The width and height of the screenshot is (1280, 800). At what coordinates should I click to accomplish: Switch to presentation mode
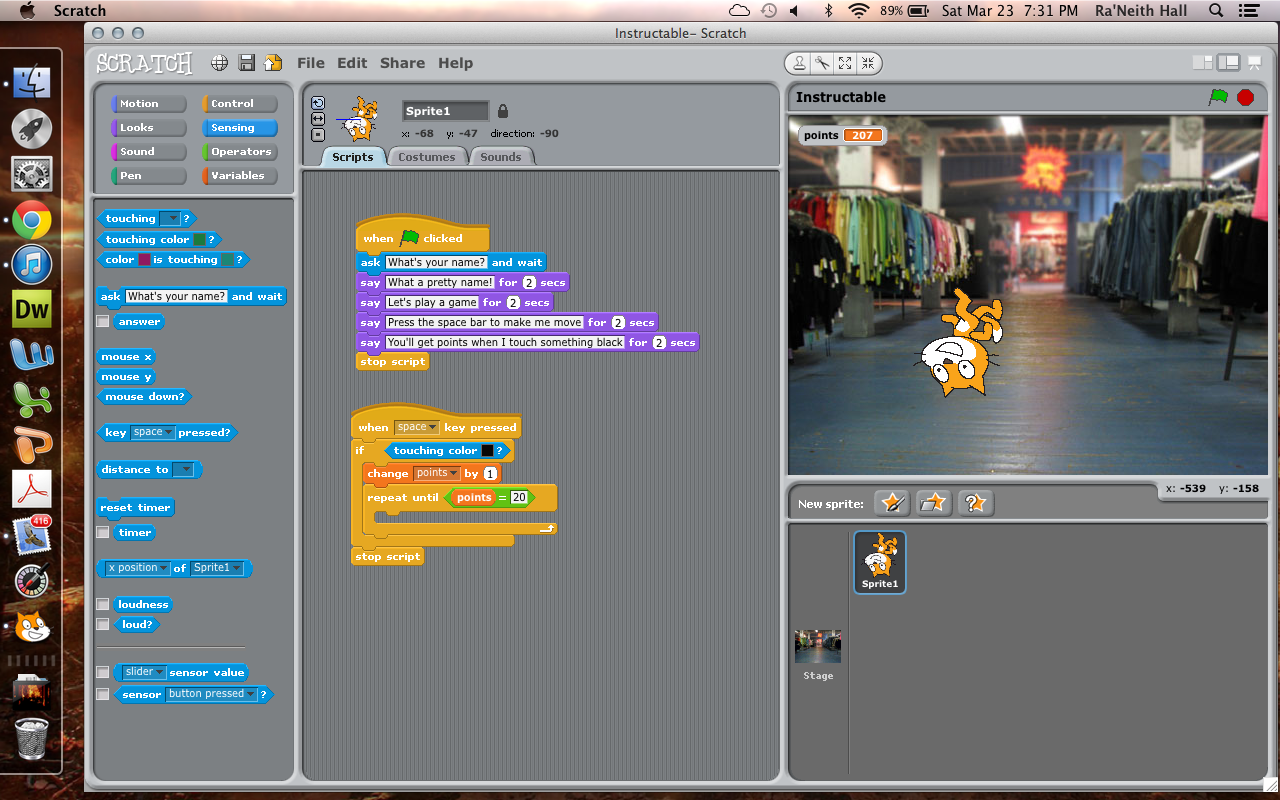coord(1254,63)
